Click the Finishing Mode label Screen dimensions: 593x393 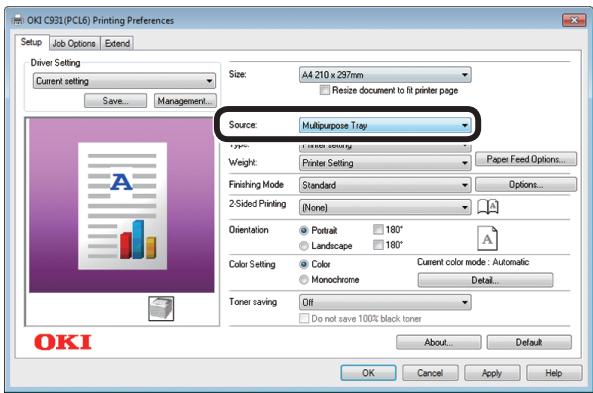coord(256,184)
